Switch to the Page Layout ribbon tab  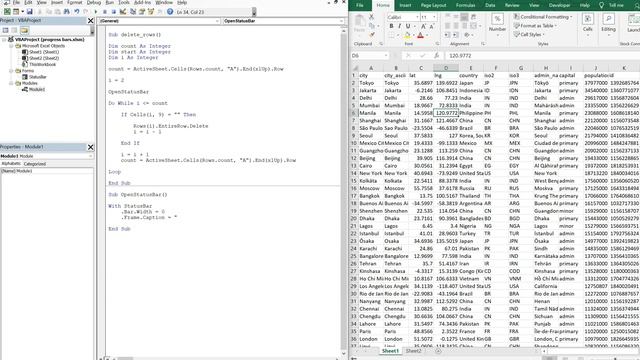click(433, 5)
